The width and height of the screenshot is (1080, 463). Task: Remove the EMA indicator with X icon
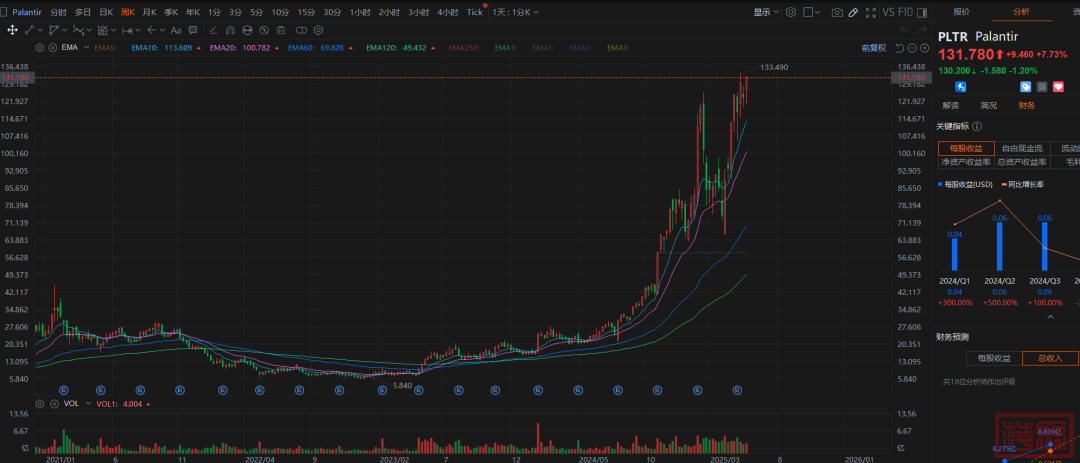tap(50, 48)
